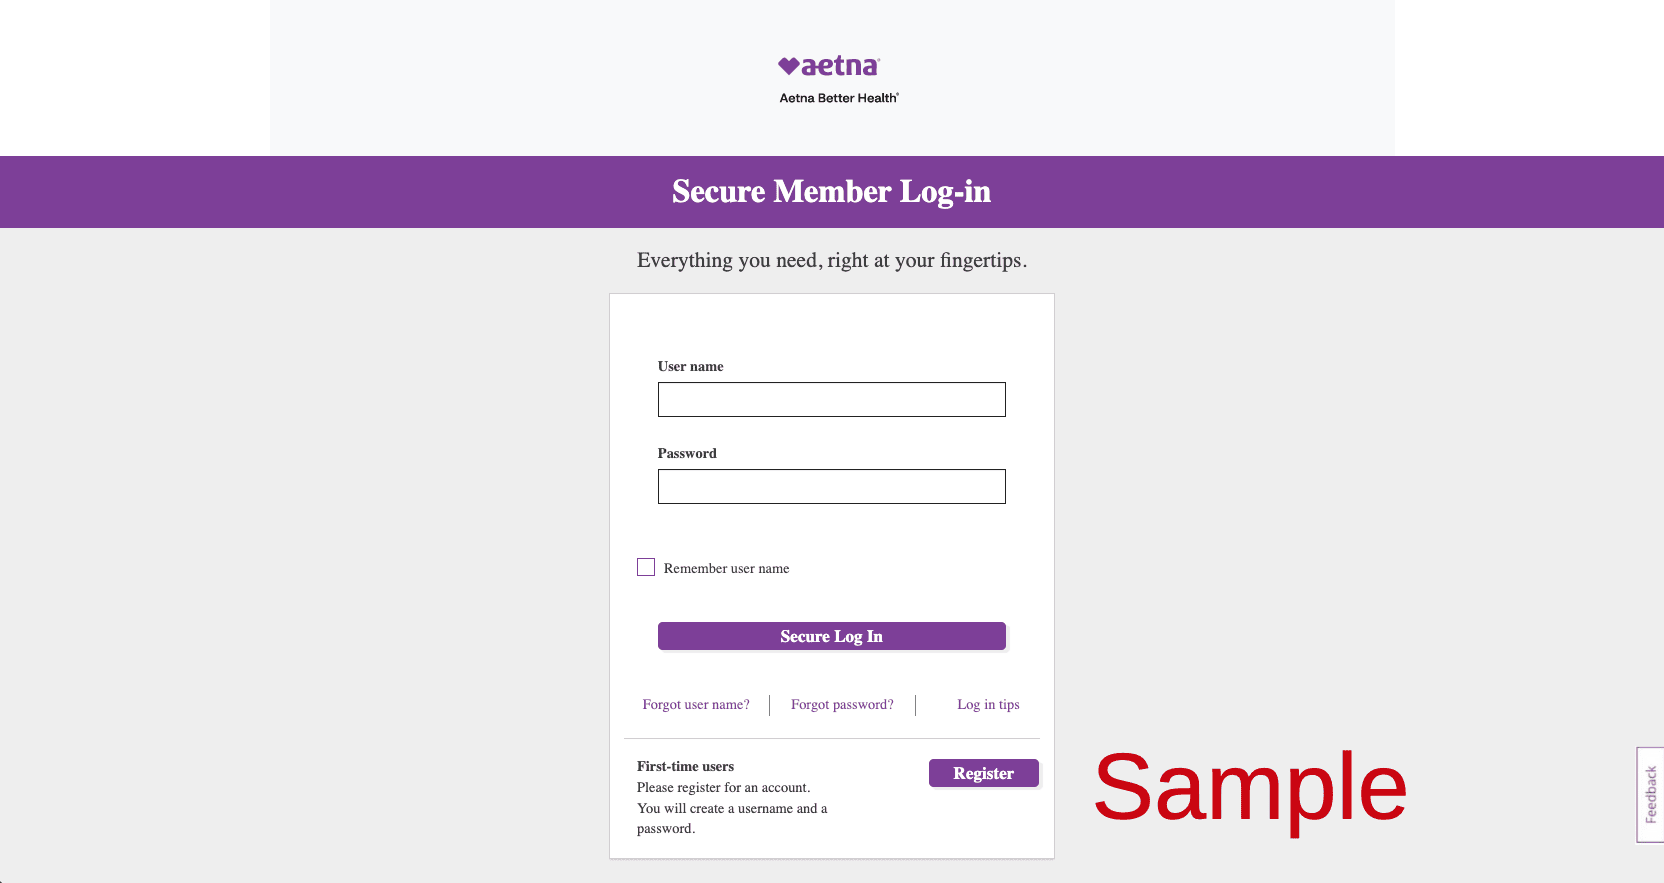Open the 'Forgot user name?' link
The image size is (1664, 883).
click(x=696, y=704)
